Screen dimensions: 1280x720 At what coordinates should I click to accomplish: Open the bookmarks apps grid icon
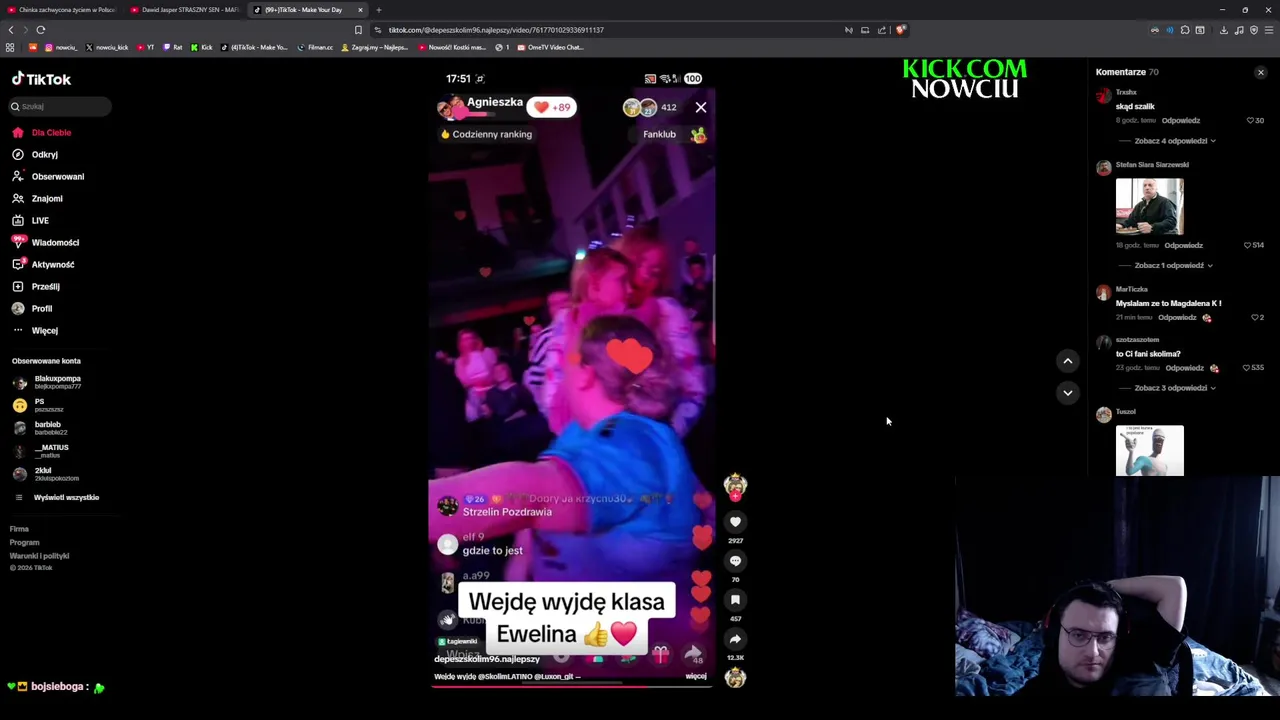10,47
